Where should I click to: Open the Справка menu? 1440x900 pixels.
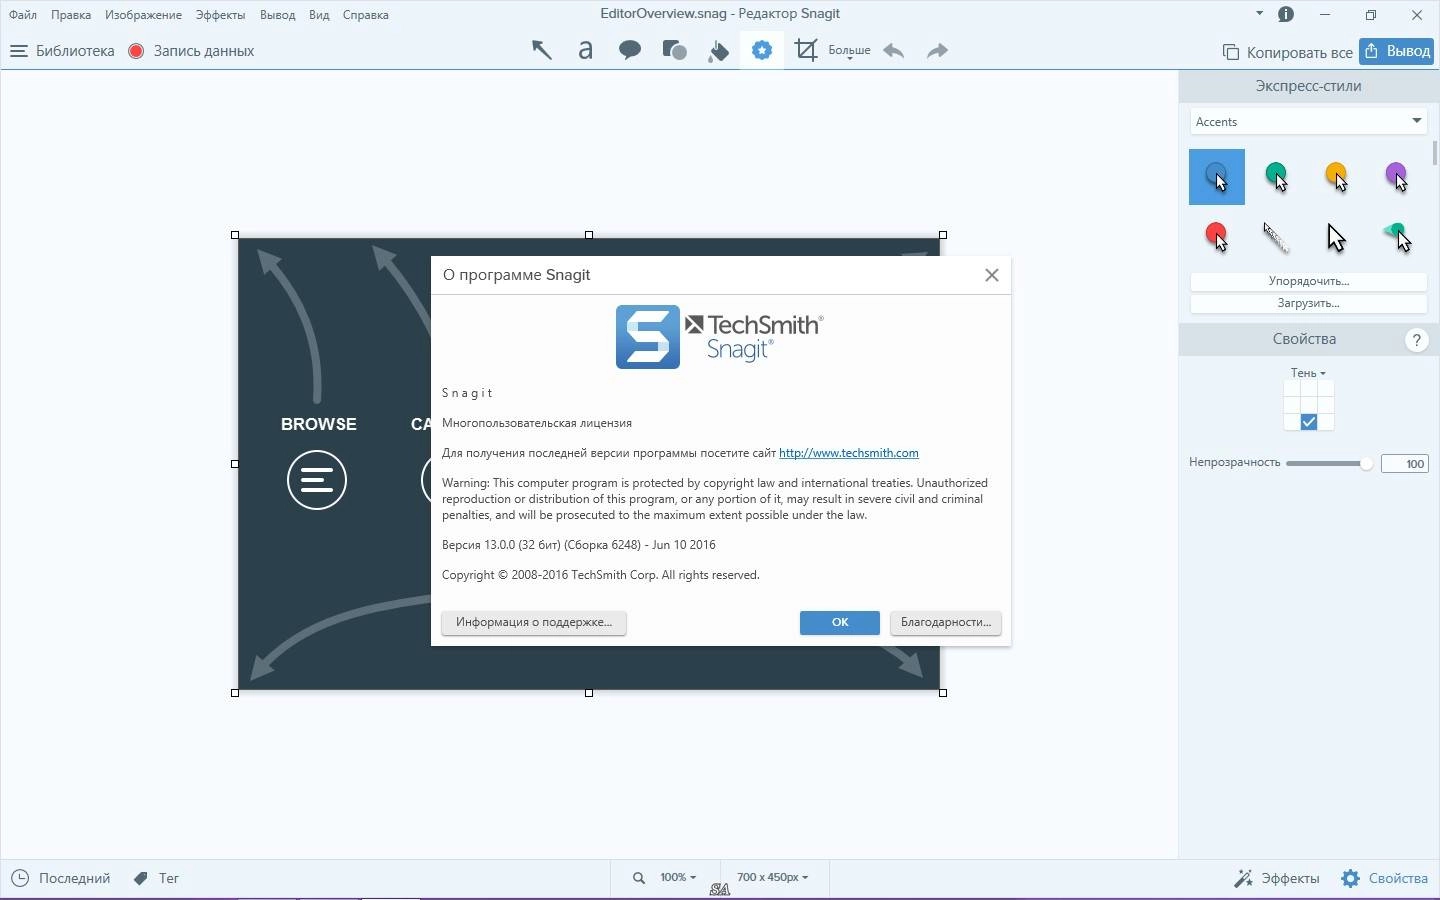pos(365,15)
